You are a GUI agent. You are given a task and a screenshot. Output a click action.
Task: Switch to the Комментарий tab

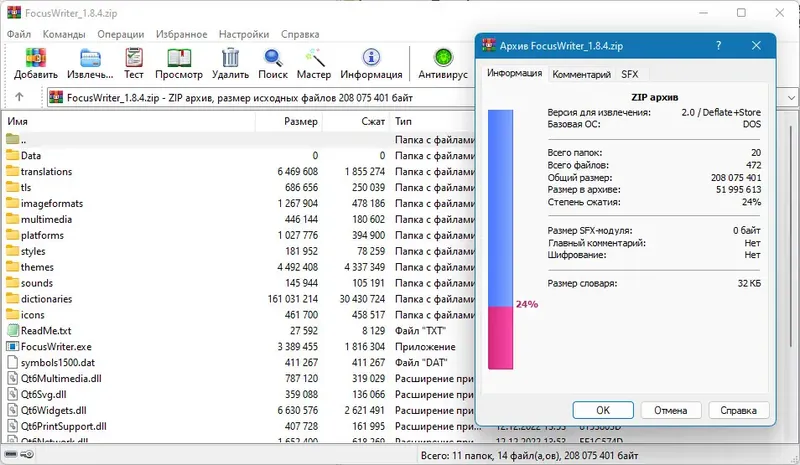pos(581,75)
